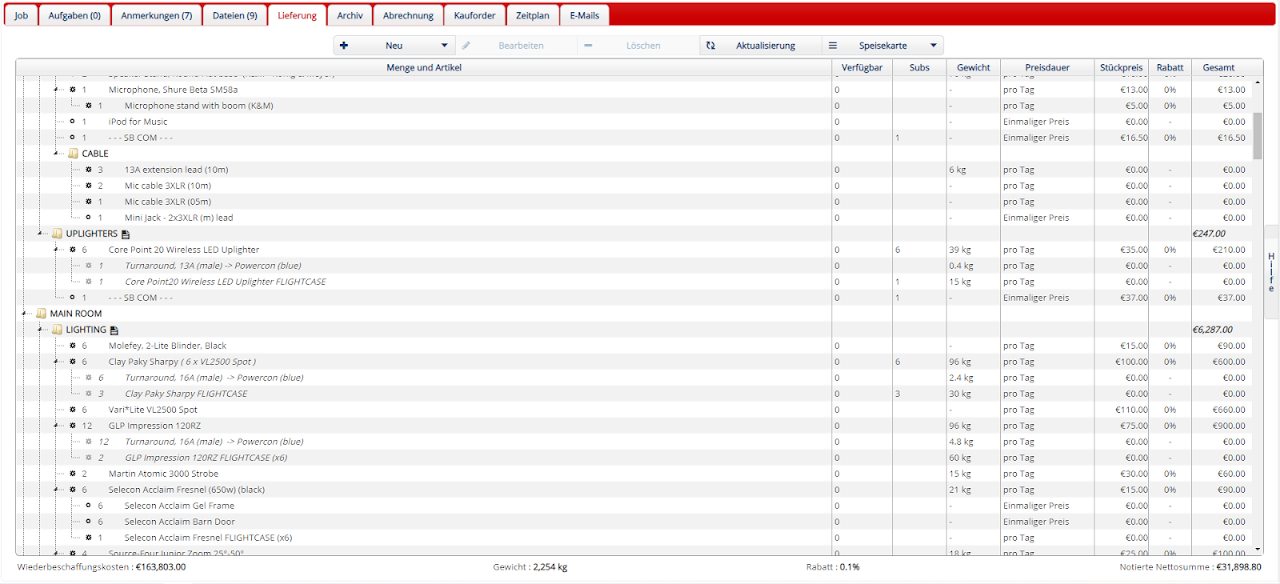This screenshot has height=584, width=1280.
Task: Select the Core Point20 Wireless LED Uplighter FLIGHTCASE row
Action: click(x=633, y=282)
